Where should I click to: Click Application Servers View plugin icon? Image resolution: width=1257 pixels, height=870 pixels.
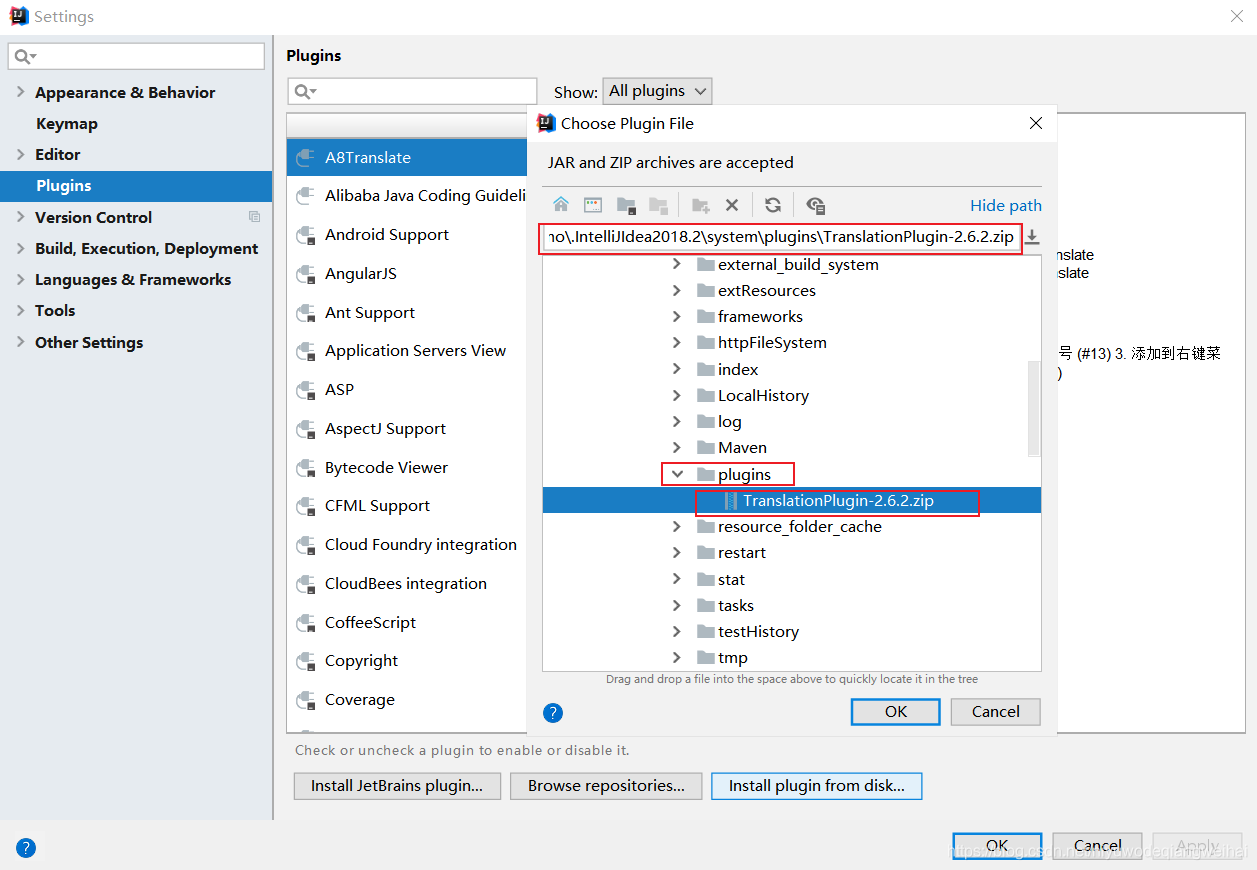[306, 351]
